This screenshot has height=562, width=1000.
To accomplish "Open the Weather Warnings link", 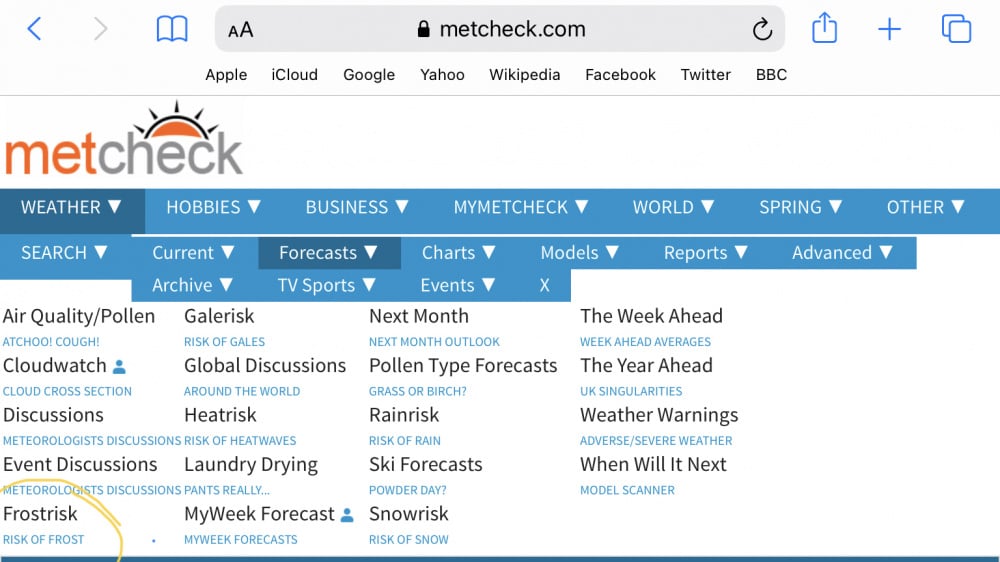I will coord(659,415).
